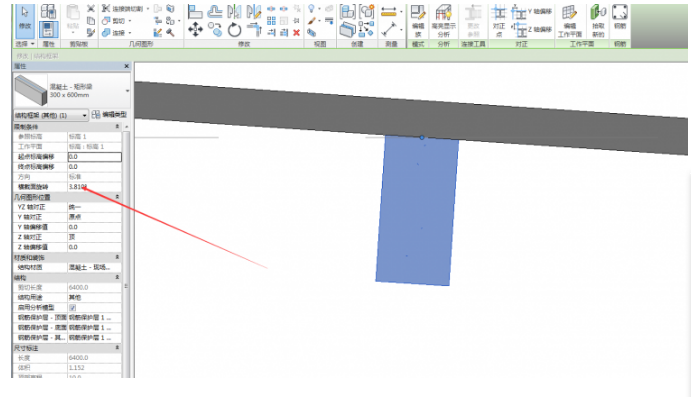Select Match Type Properties paintbrush icon
This screenshot has height=397, width=691.
(x=91, y=33)
